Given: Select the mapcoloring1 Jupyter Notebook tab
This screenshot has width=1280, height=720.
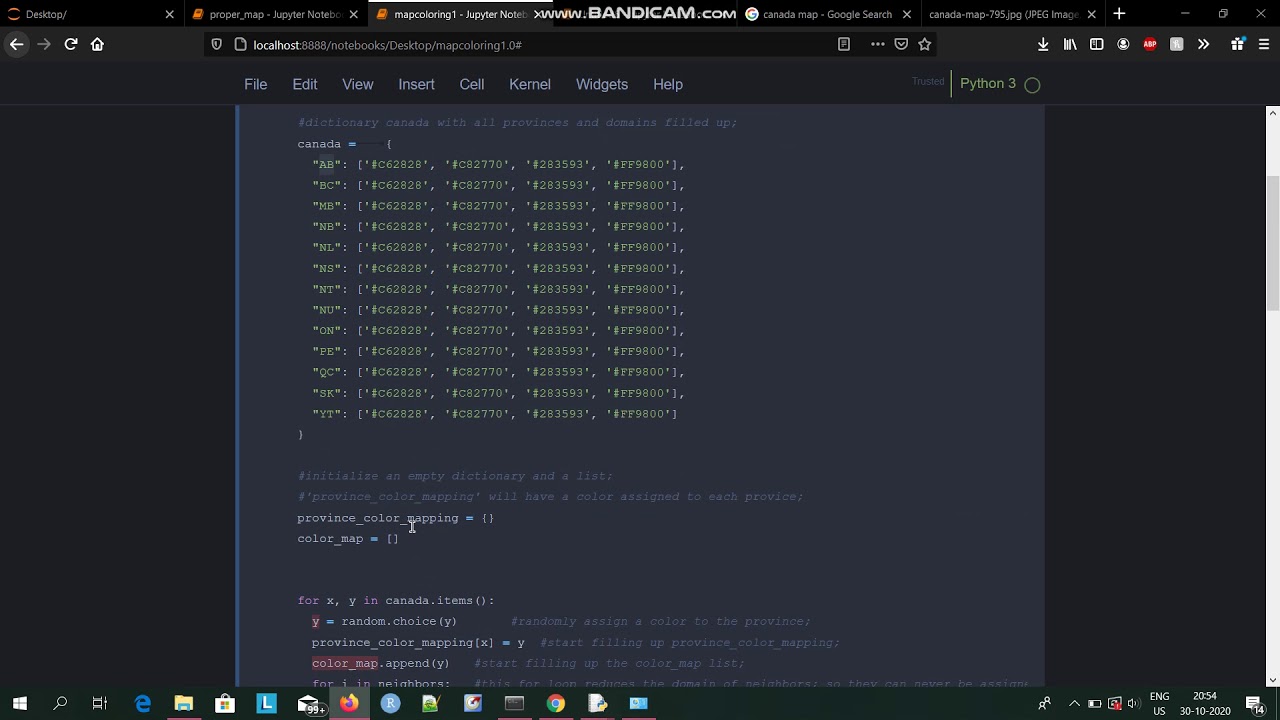Looking at the screenshot, I should point(459,14).
